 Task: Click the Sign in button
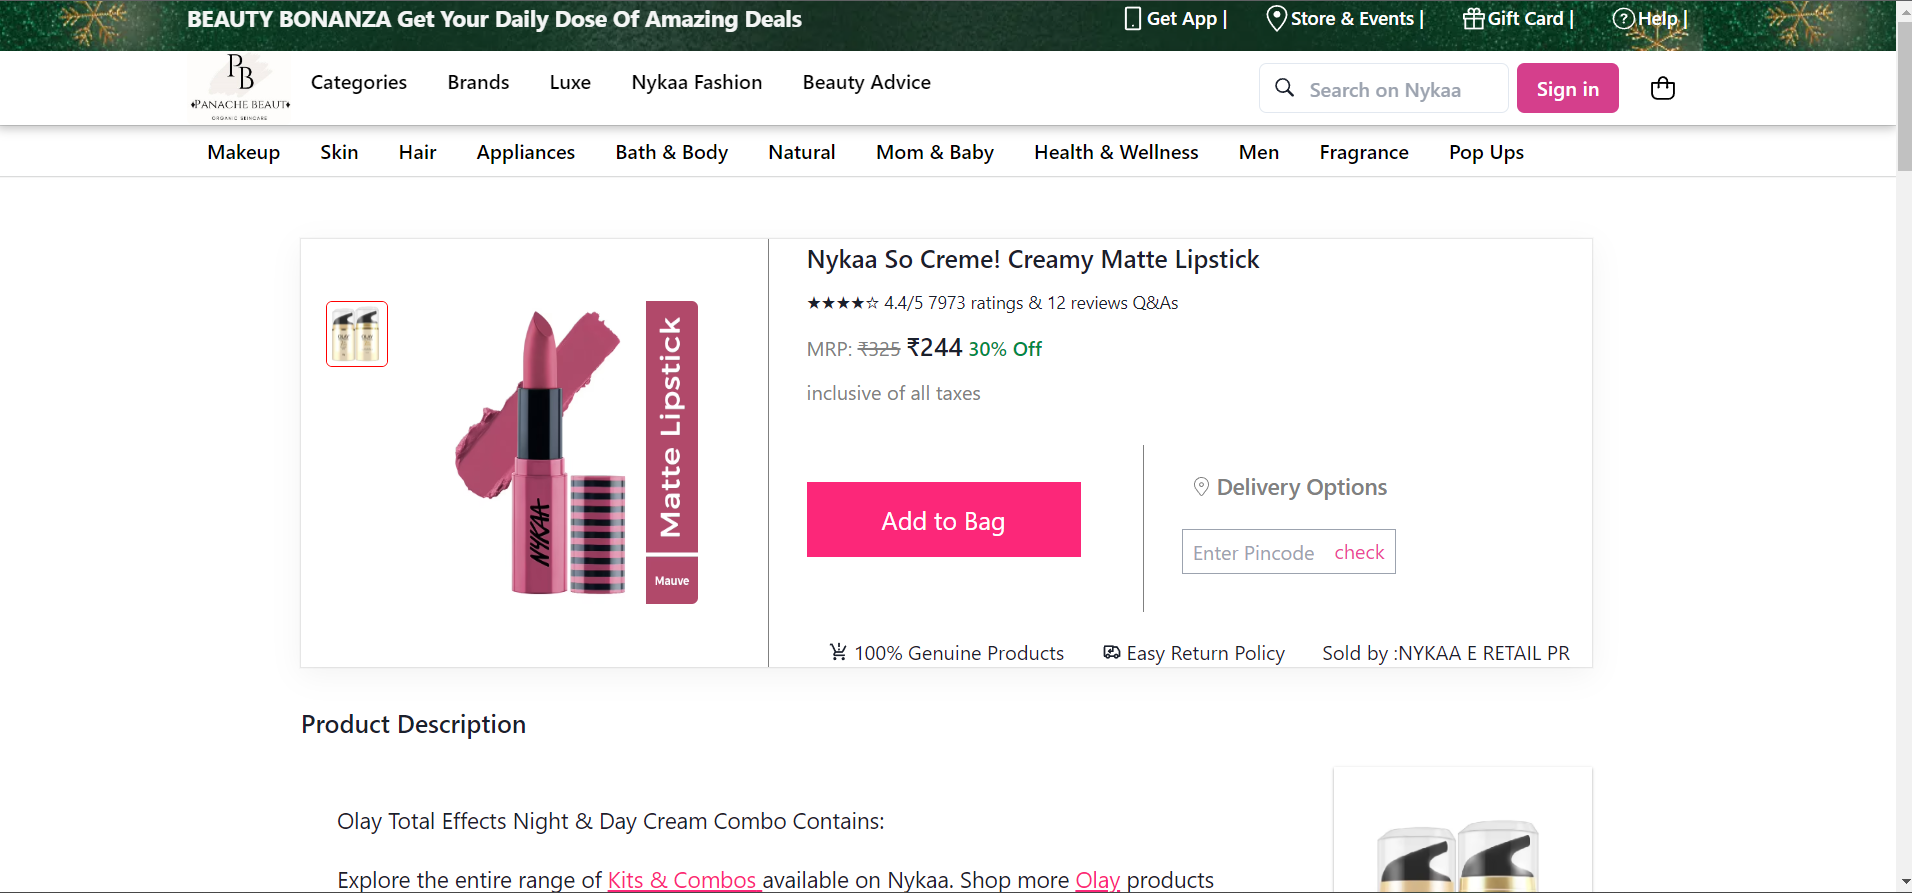click(1568, 88)
